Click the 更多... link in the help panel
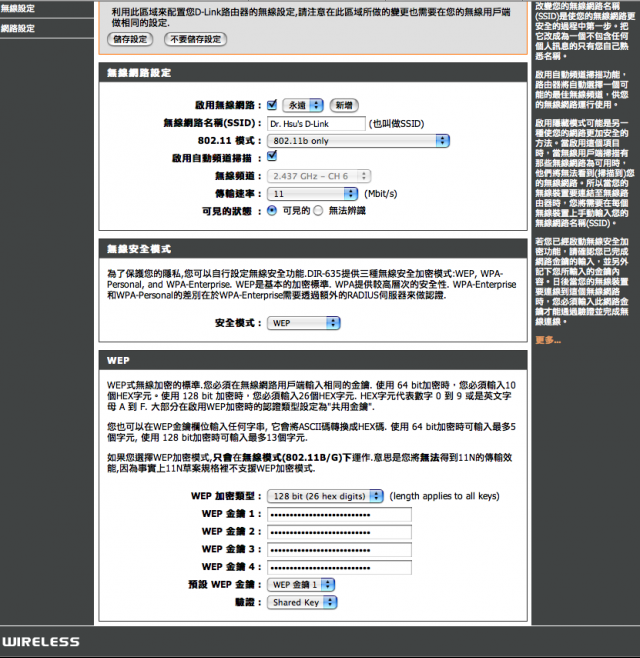Viewport: 640px width, 658px height. (x=548, y=340)
